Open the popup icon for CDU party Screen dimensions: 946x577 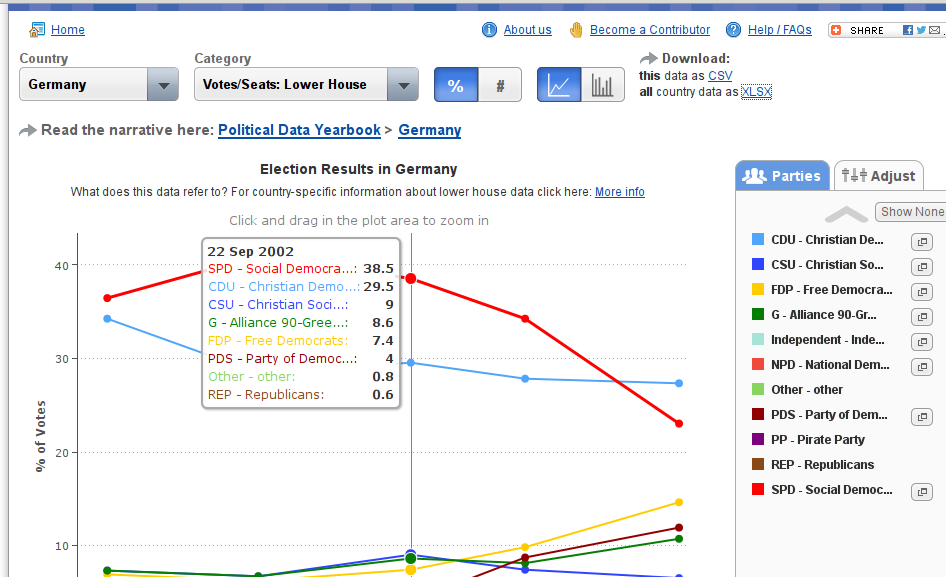922,242
